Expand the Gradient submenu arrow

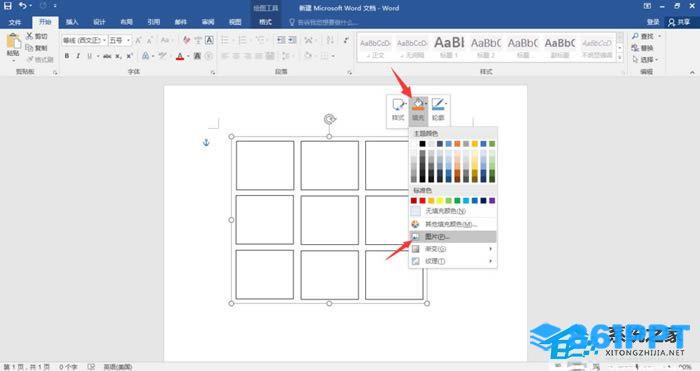click(x=490, y=249)
